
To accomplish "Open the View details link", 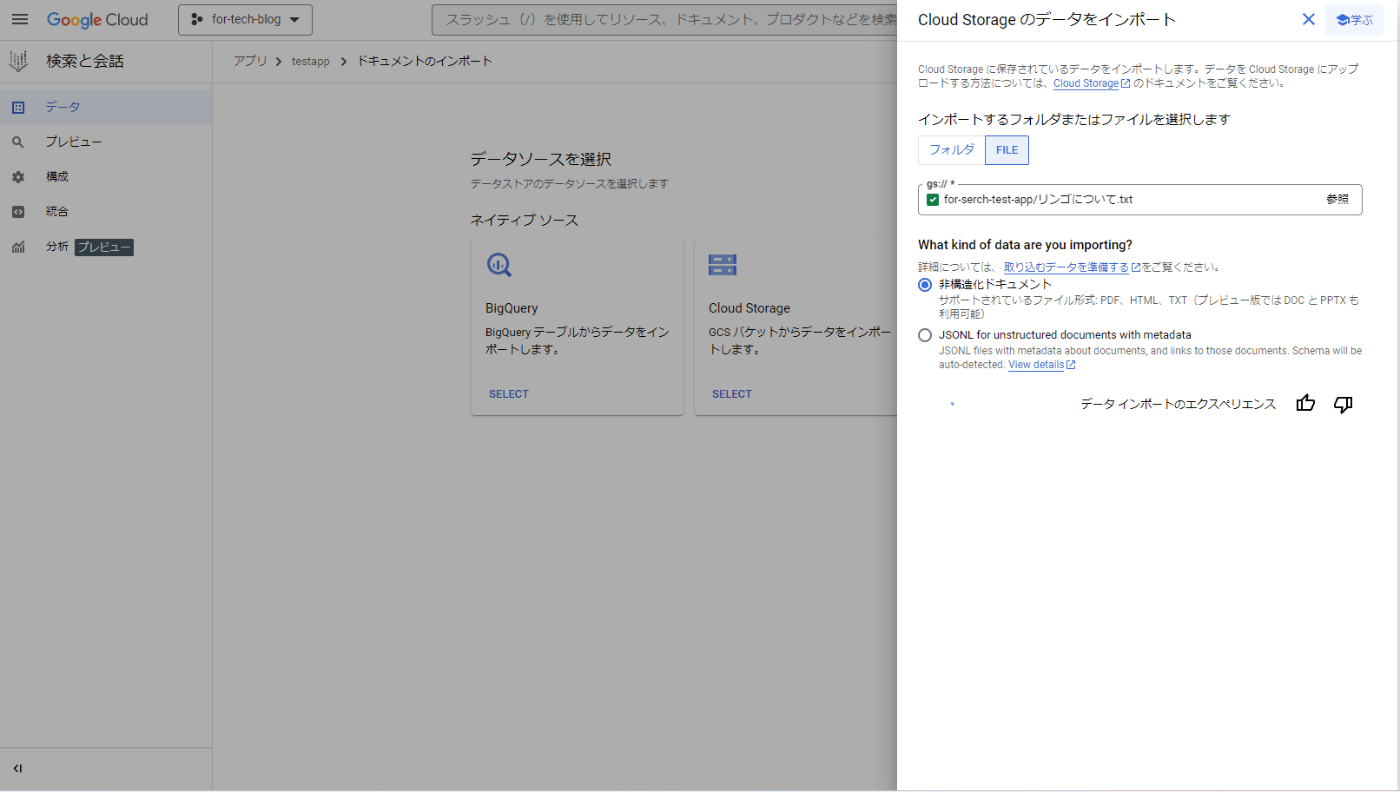I will (x=1042, y=365).
